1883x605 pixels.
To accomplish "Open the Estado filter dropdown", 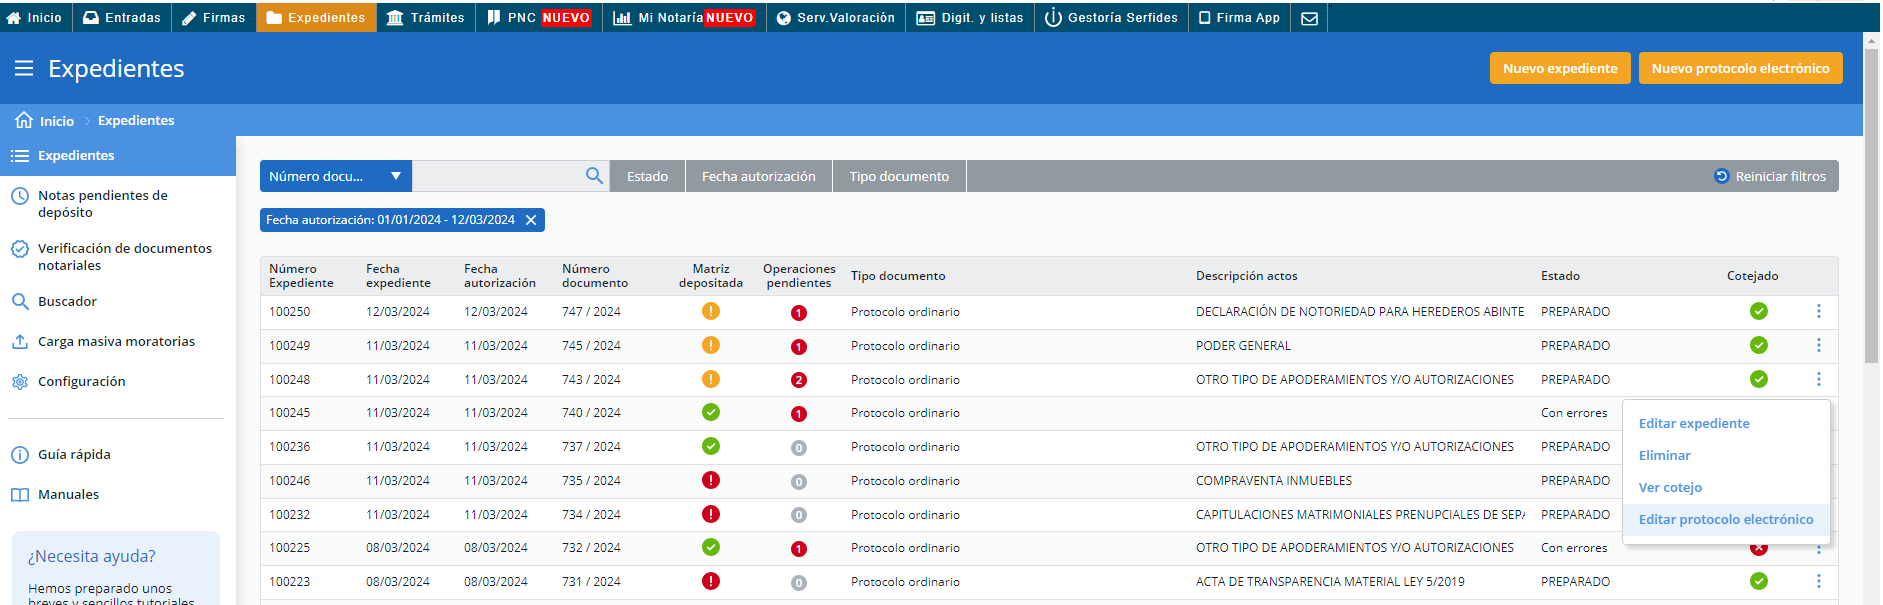I will coord(647,177).
